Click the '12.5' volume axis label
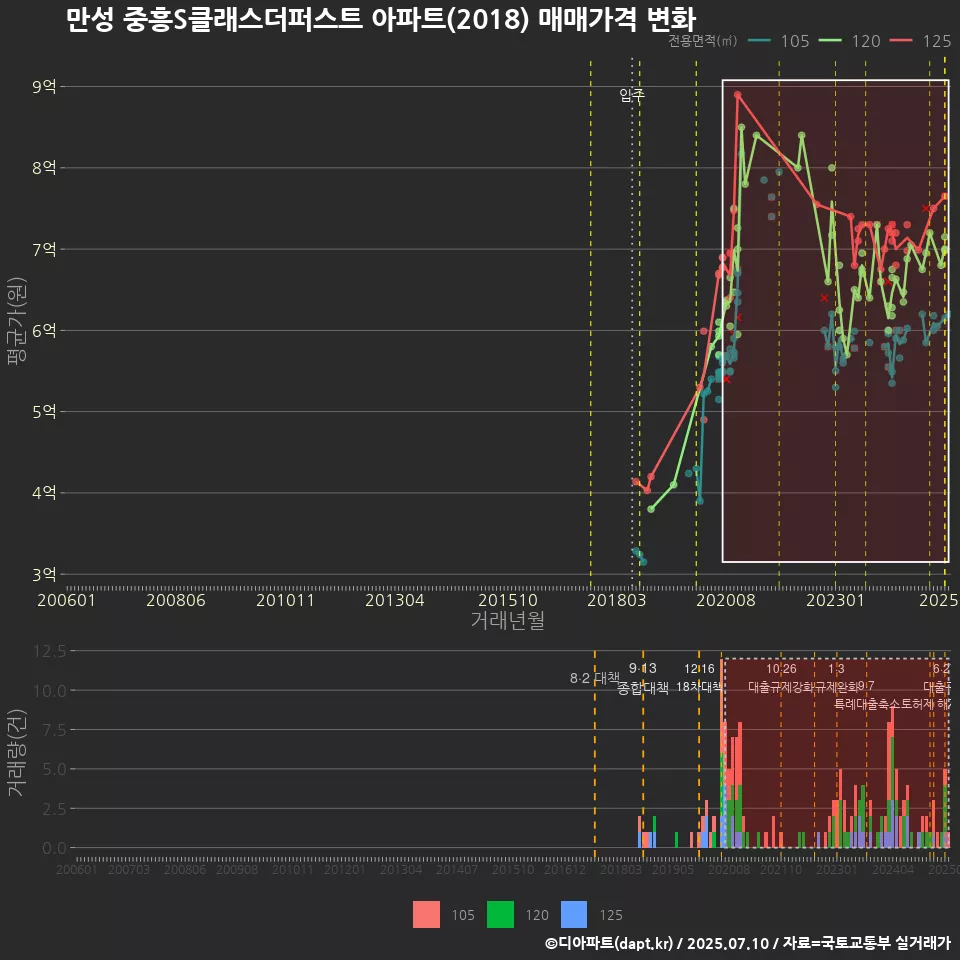 tap(50, 651)
